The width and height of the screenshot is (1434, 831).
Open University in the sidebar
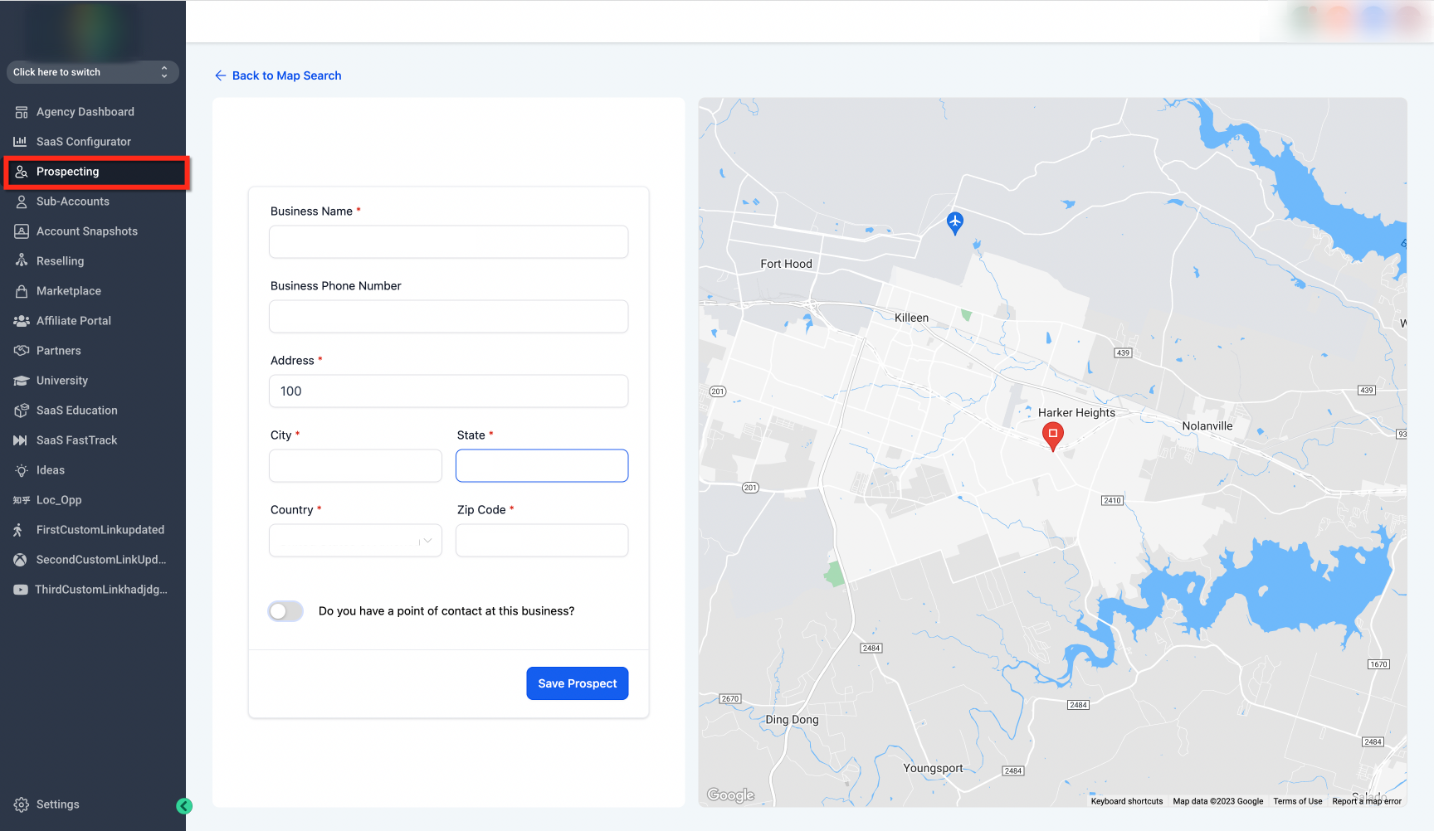point(62,381)
